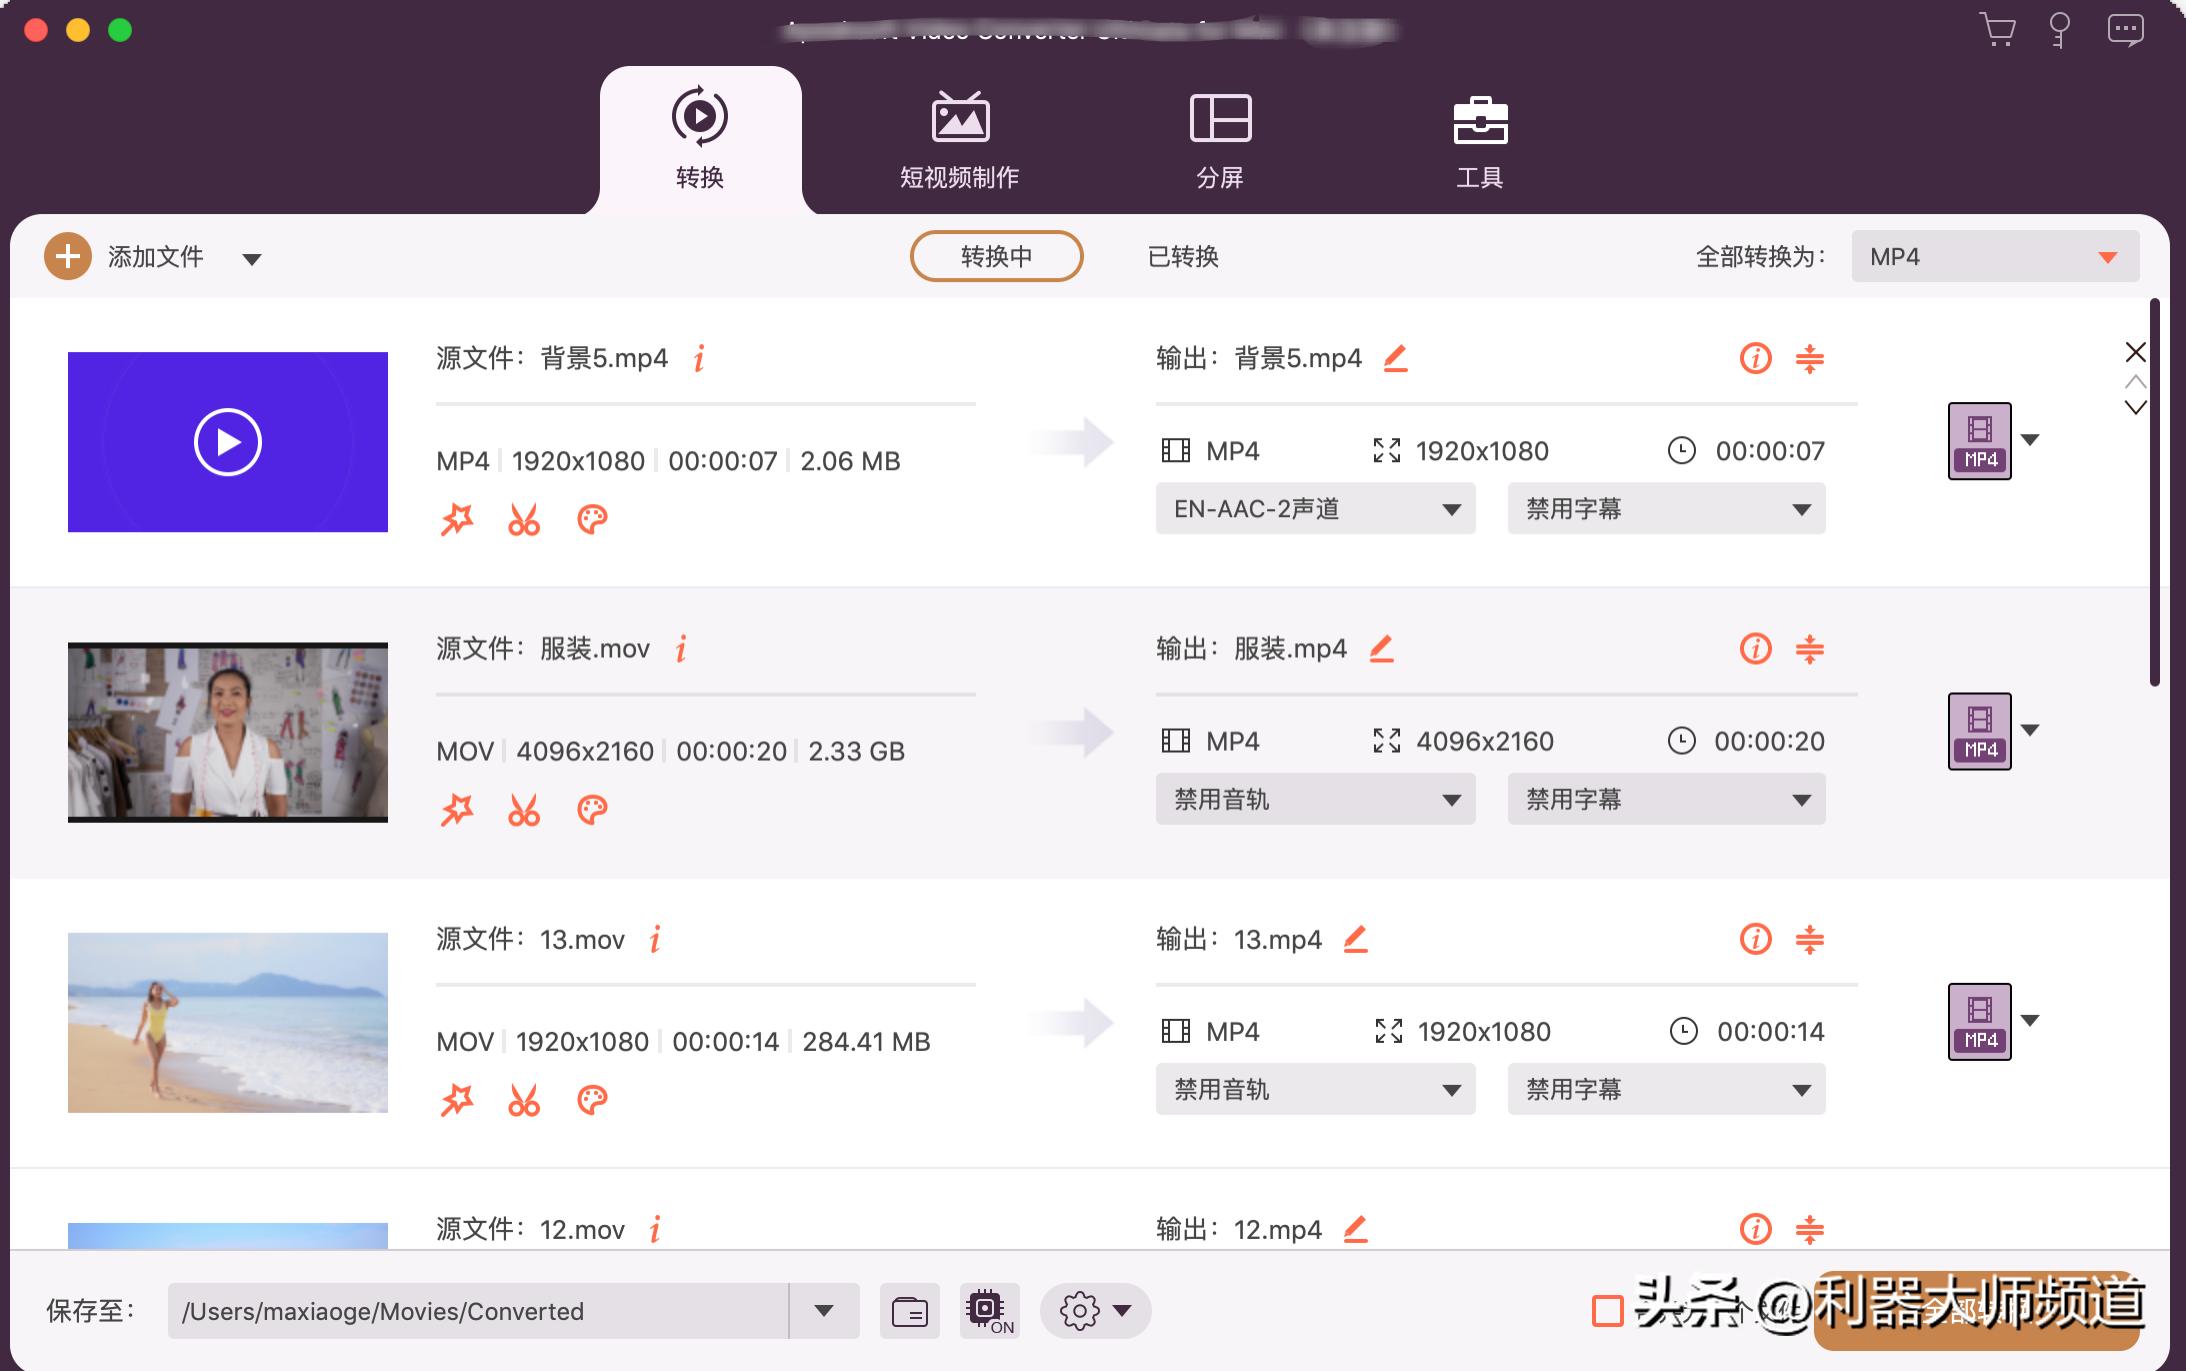This screenshot has height=1371, width=2186.
Task: Click the key icon to register the software
Action: click(x=2060, y=30)
